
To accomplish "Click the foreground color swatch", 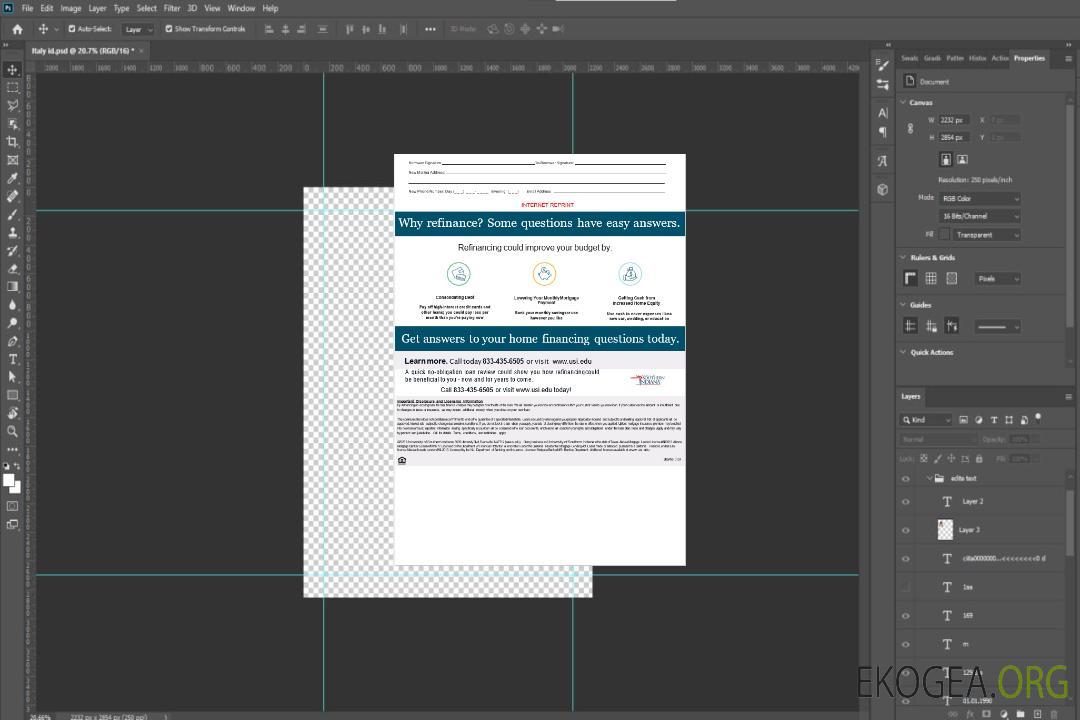I will pyautogui.click(x=8, y=481).
